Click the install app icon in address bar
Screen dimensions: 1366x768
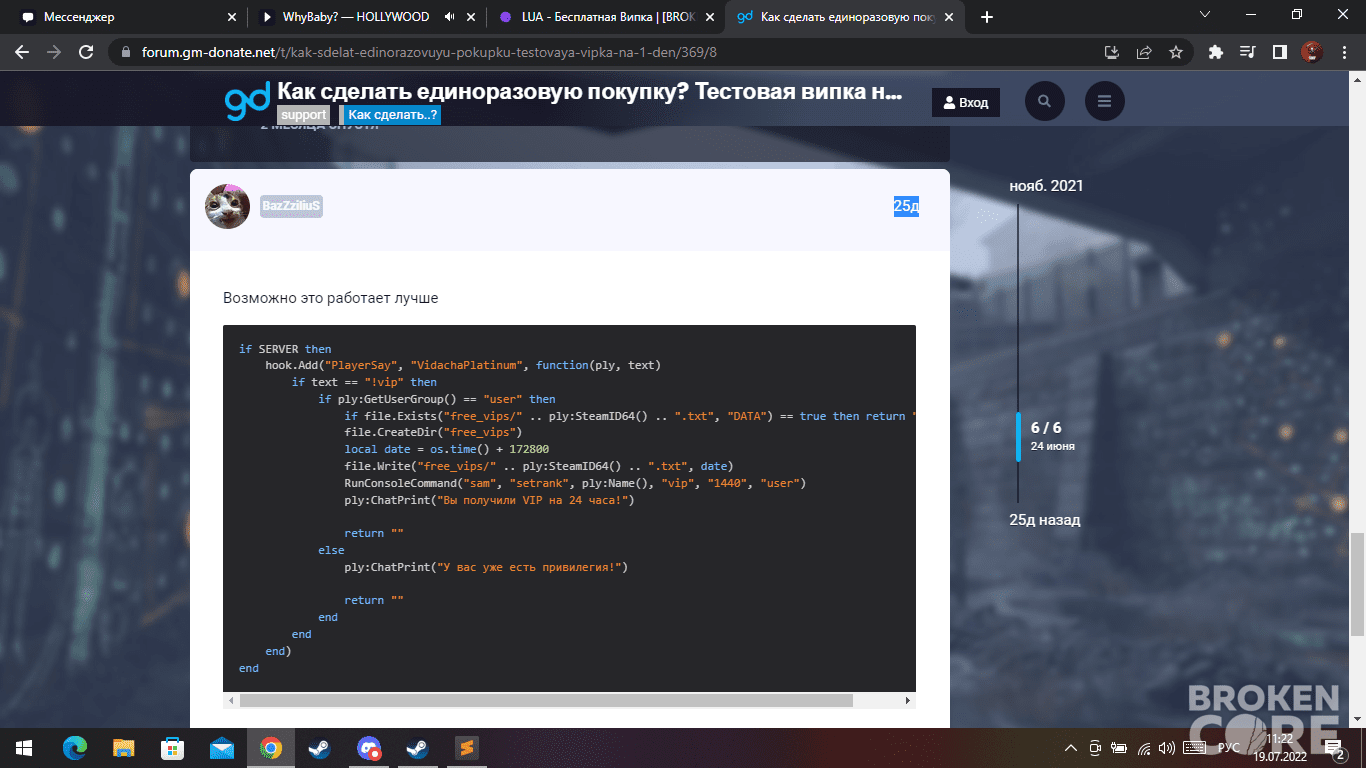(1111, 52)
